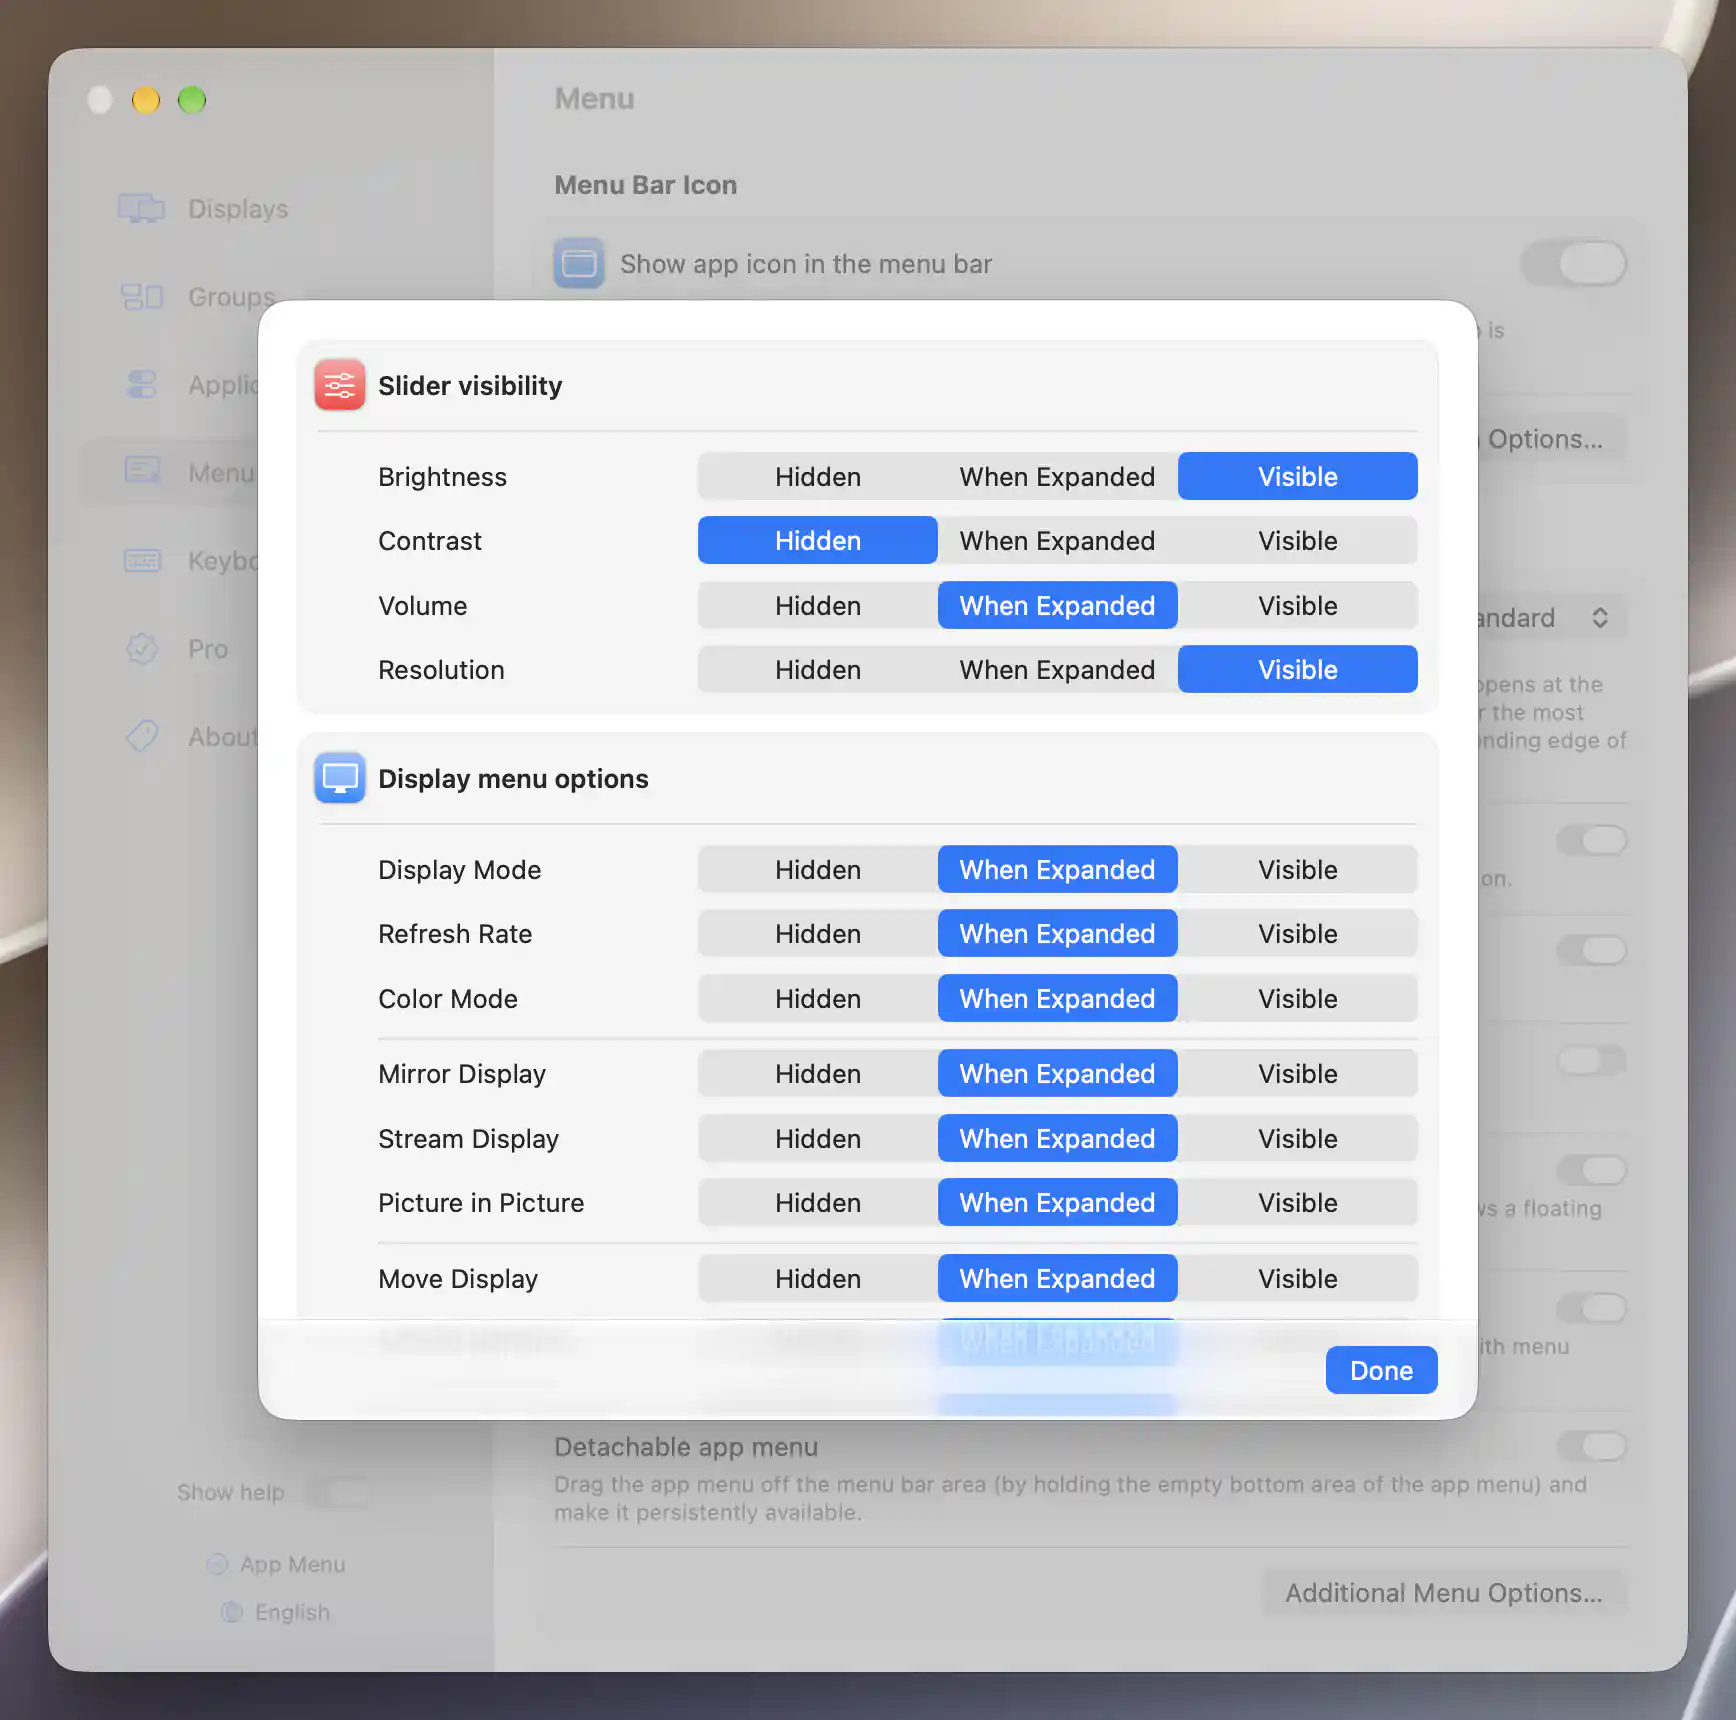1736x1720 pixels.
Task: Open Additional Menu Options
Action: click(1443, 1592)
